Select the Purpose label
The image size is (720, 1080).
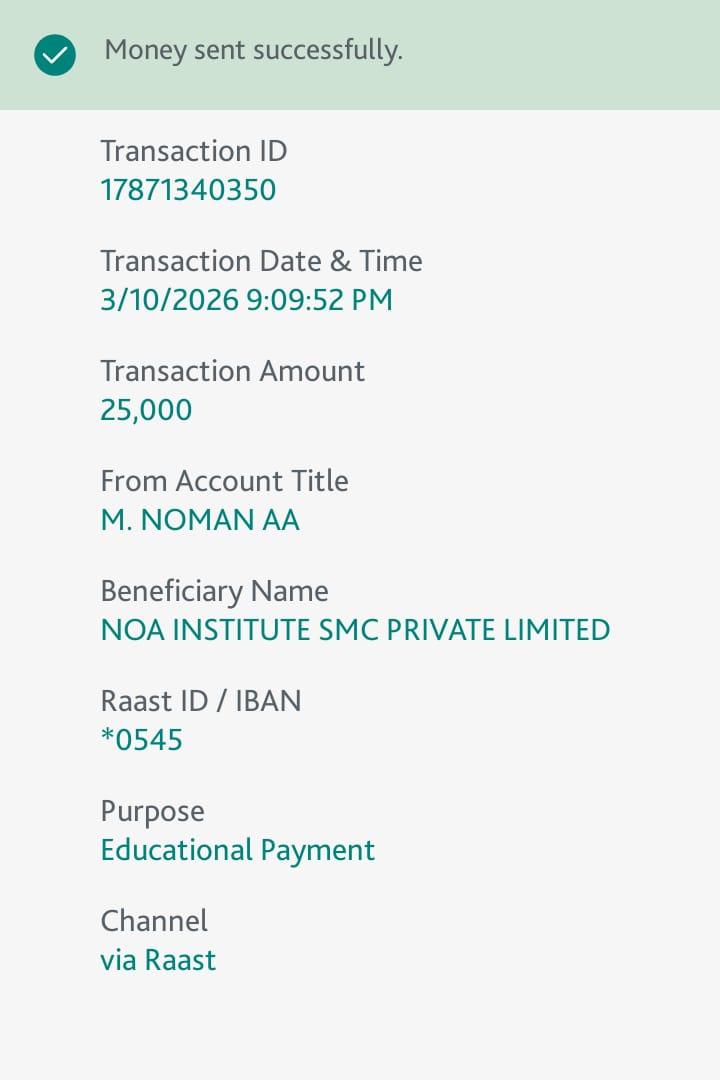[152, 811]
